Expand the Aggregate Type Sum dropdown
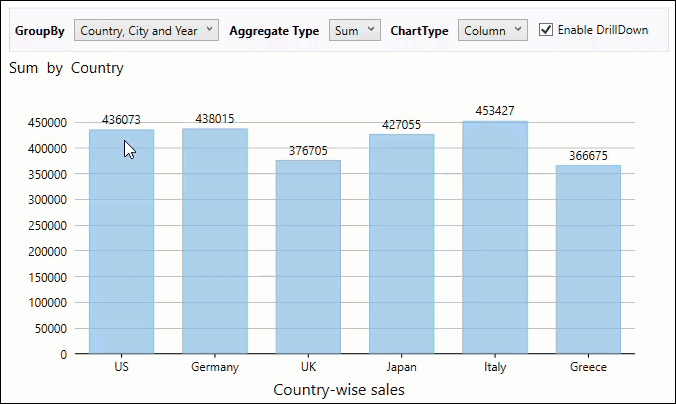Image resolution: width=676 pixels, height=404 pixels. [x=353, y=30]
